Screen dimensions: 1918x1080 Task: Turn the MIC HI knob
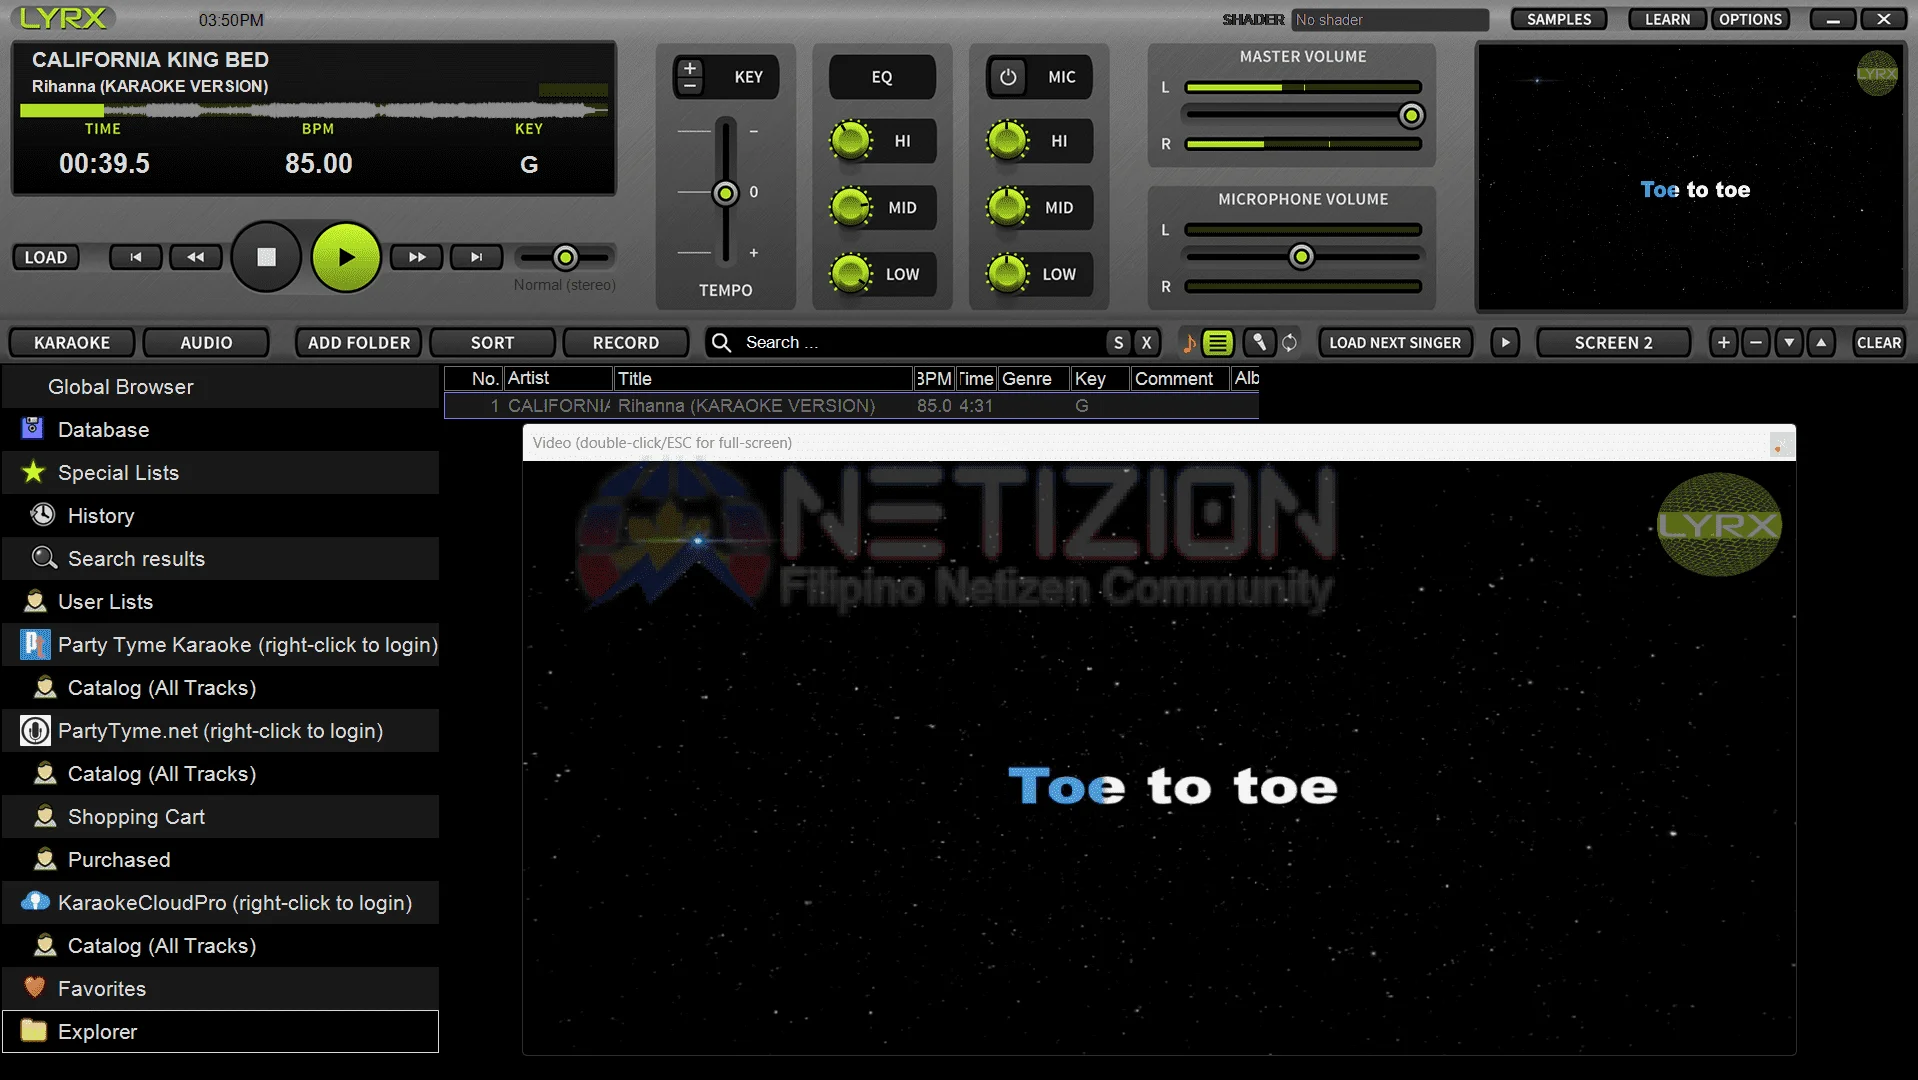(x=1007, y=141)
